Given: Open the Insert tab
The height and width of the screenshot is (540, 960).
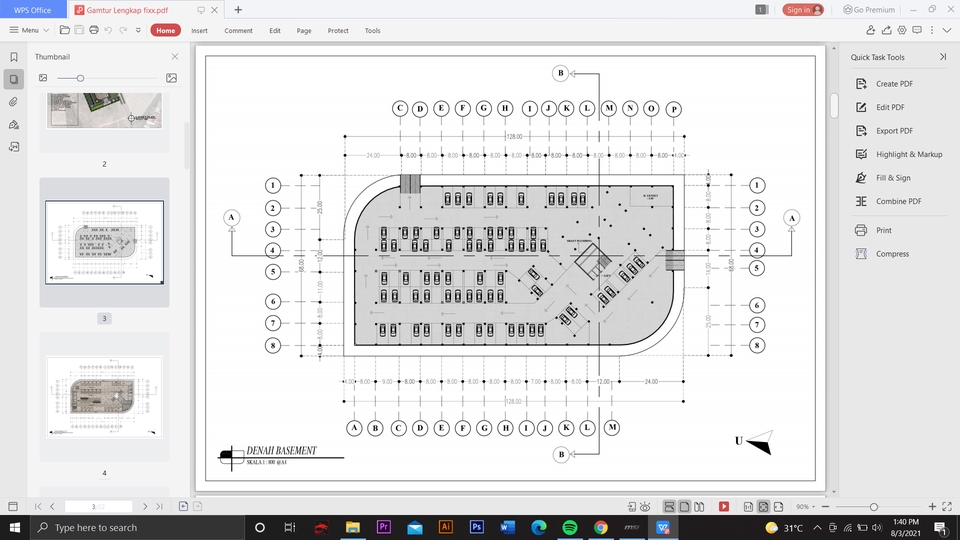Looking at the screenshot, I should (199, 31).
